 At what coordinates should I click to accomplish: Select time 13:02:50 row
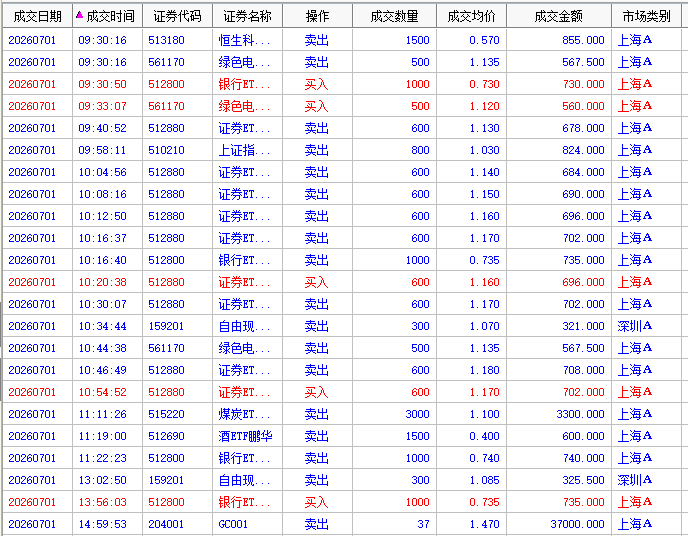point(102,480)
